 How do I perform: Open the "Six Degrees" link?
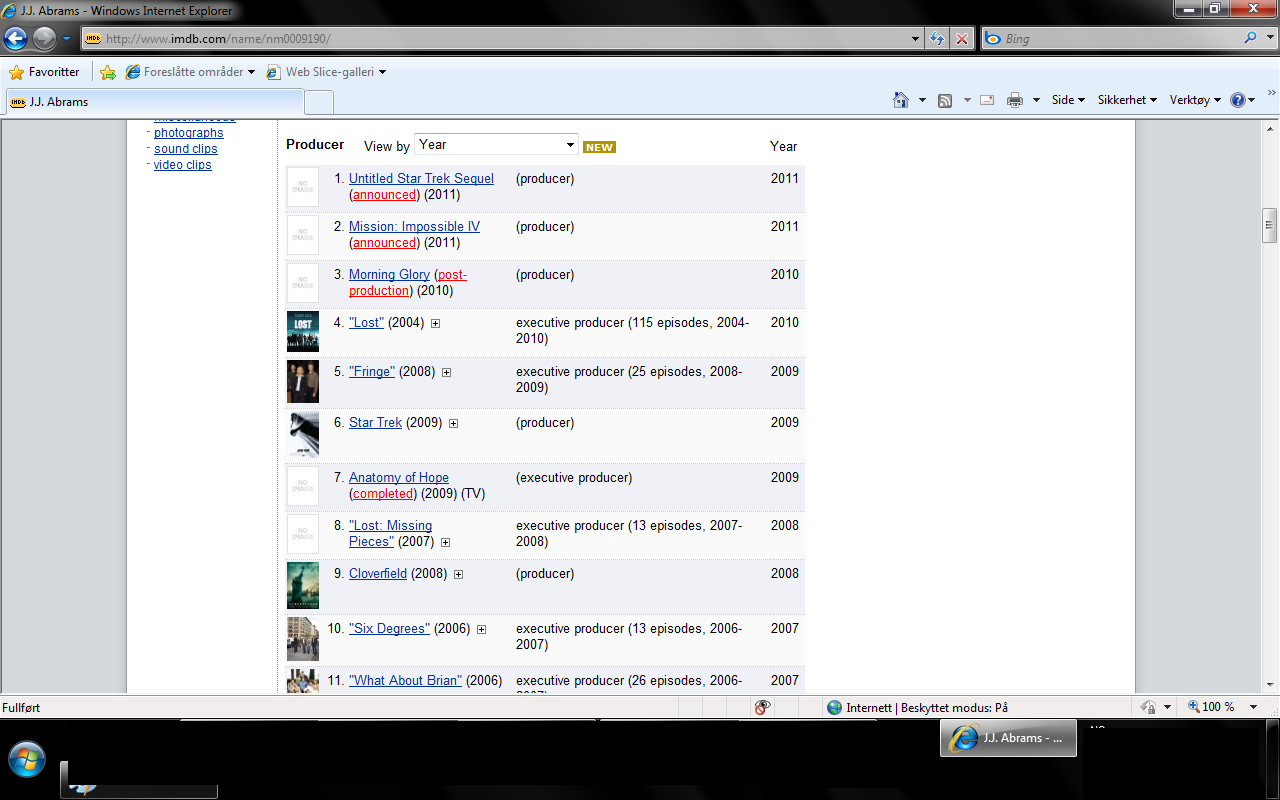[x=389, y=629]
